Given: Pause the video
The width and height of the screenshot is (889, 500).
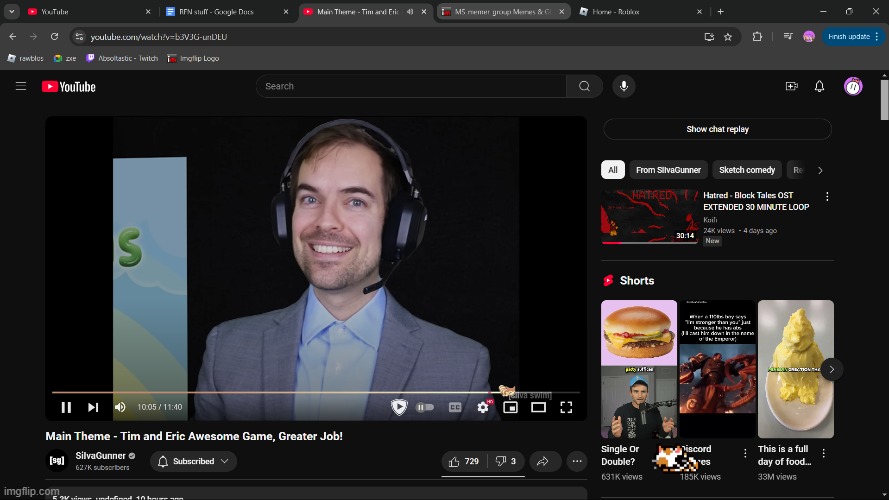Looking at the screenshot, I should [66, 407].
